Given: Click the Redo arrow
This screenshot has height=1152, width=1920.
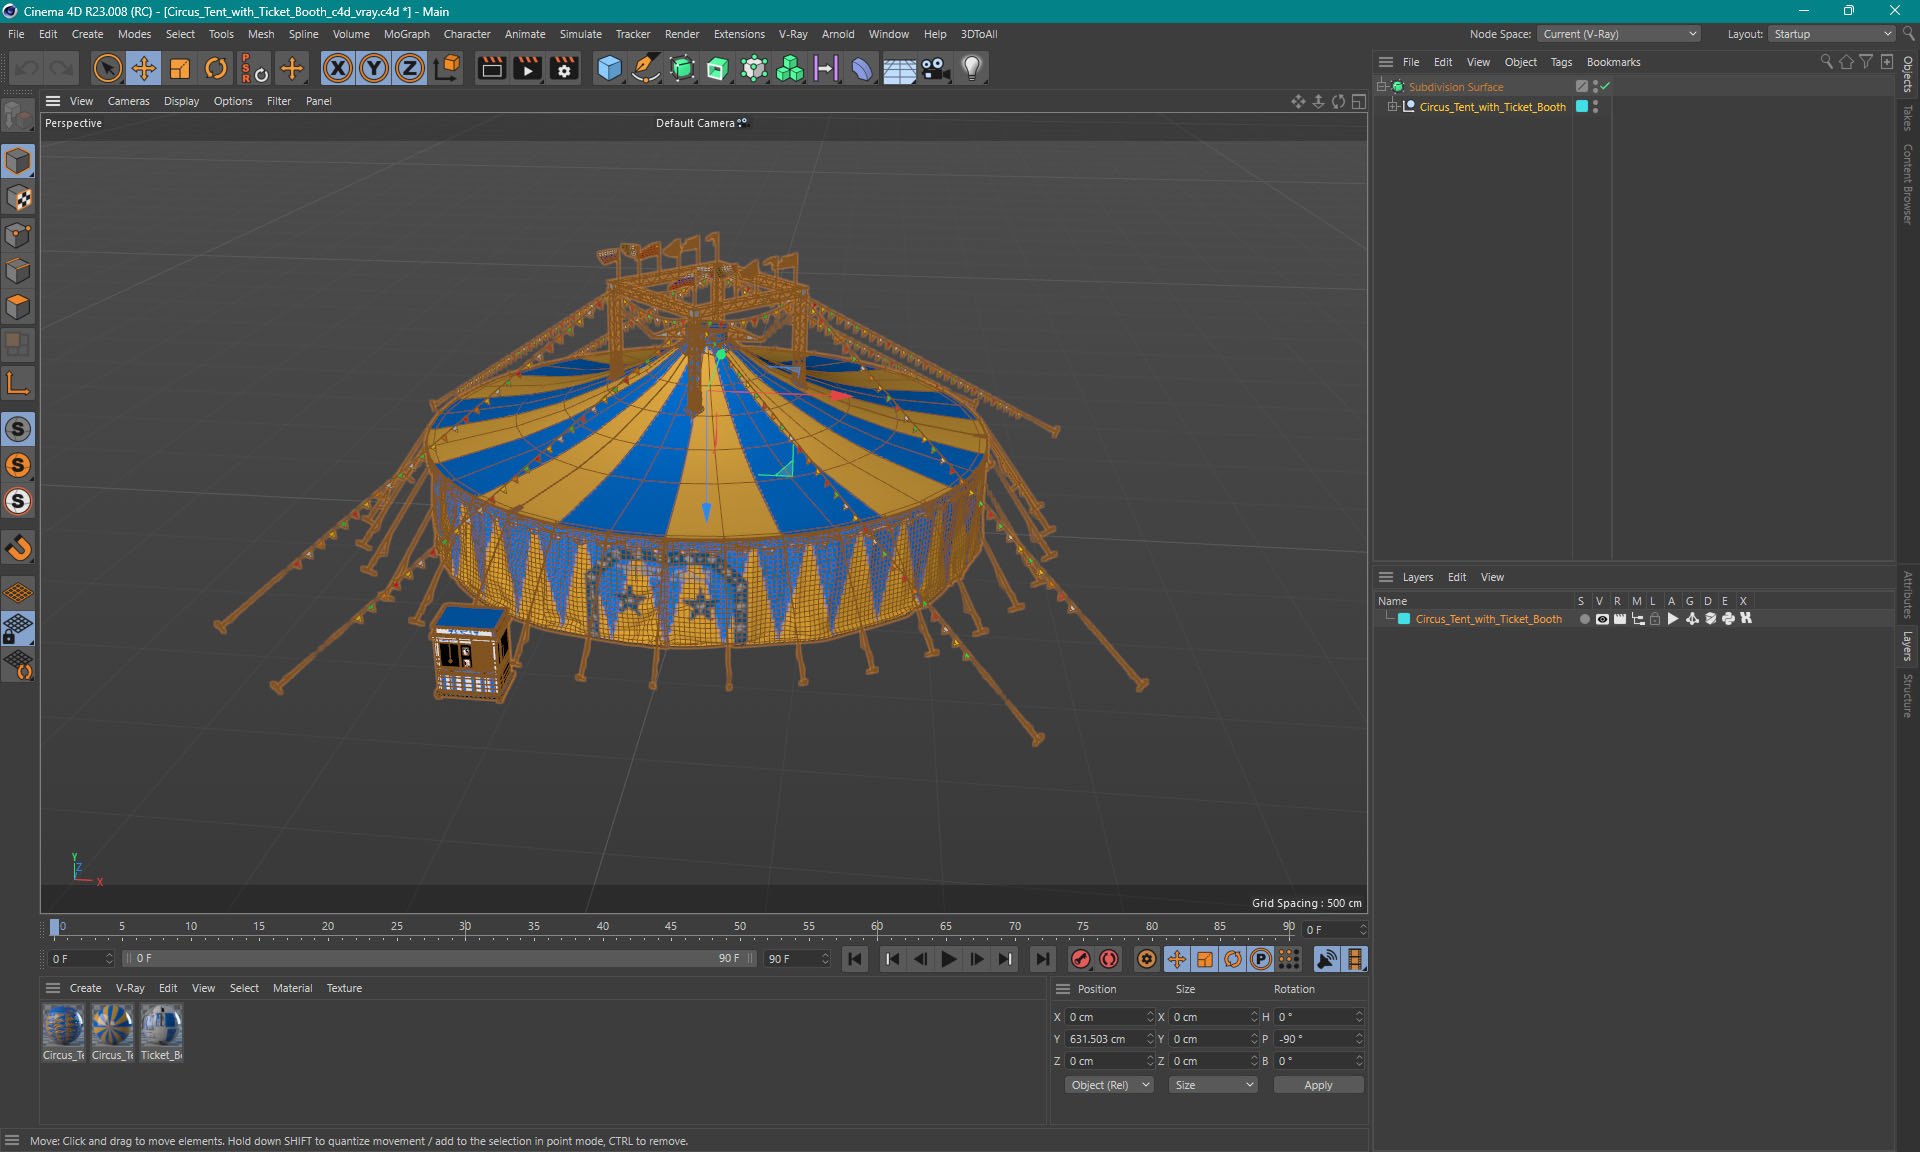Looking at the screenshot, I should pyautogui.click(x=62, y=68).
